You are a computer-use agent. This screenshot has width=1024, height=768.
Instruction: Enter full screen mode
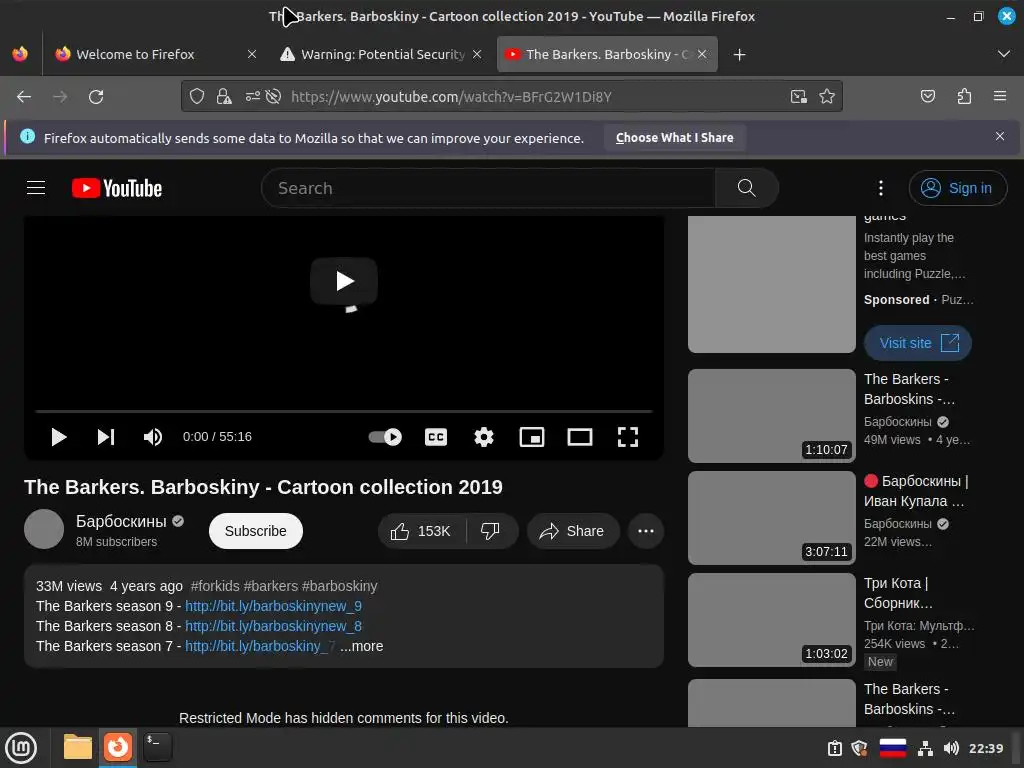click(x=628, y=437)
